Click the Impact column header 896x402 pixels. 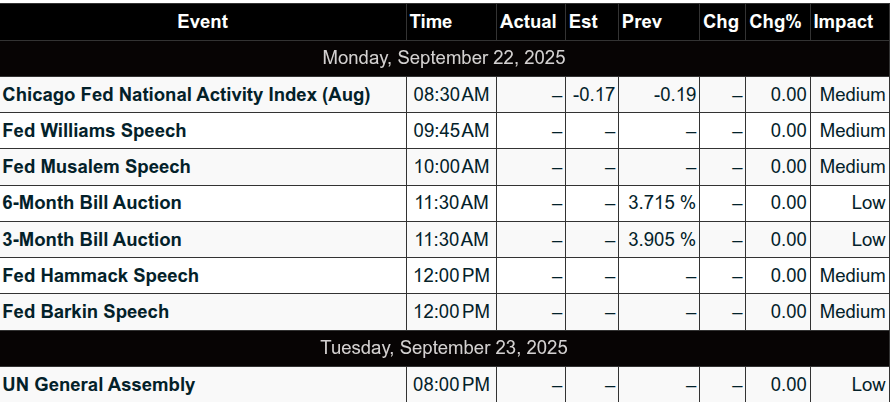(843, 22)
